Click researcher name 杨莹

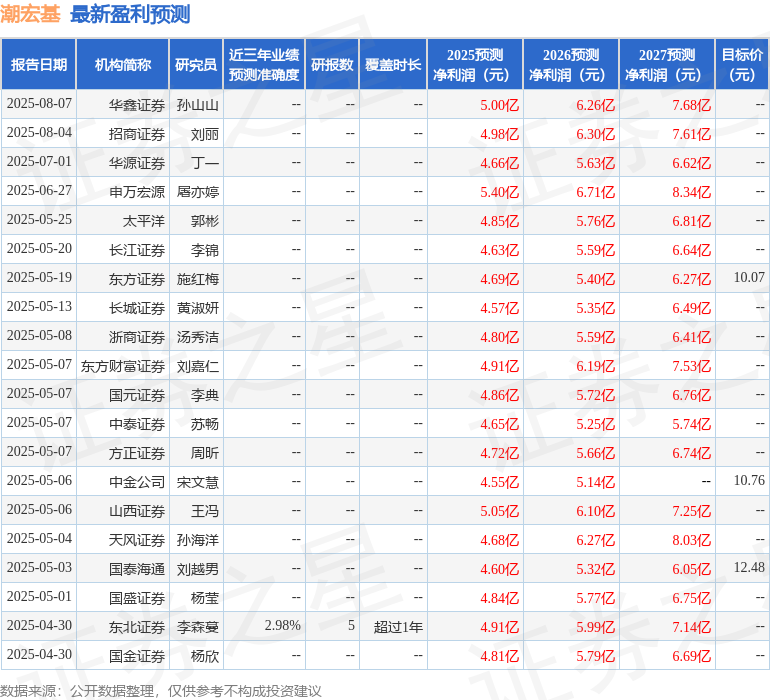205,598
